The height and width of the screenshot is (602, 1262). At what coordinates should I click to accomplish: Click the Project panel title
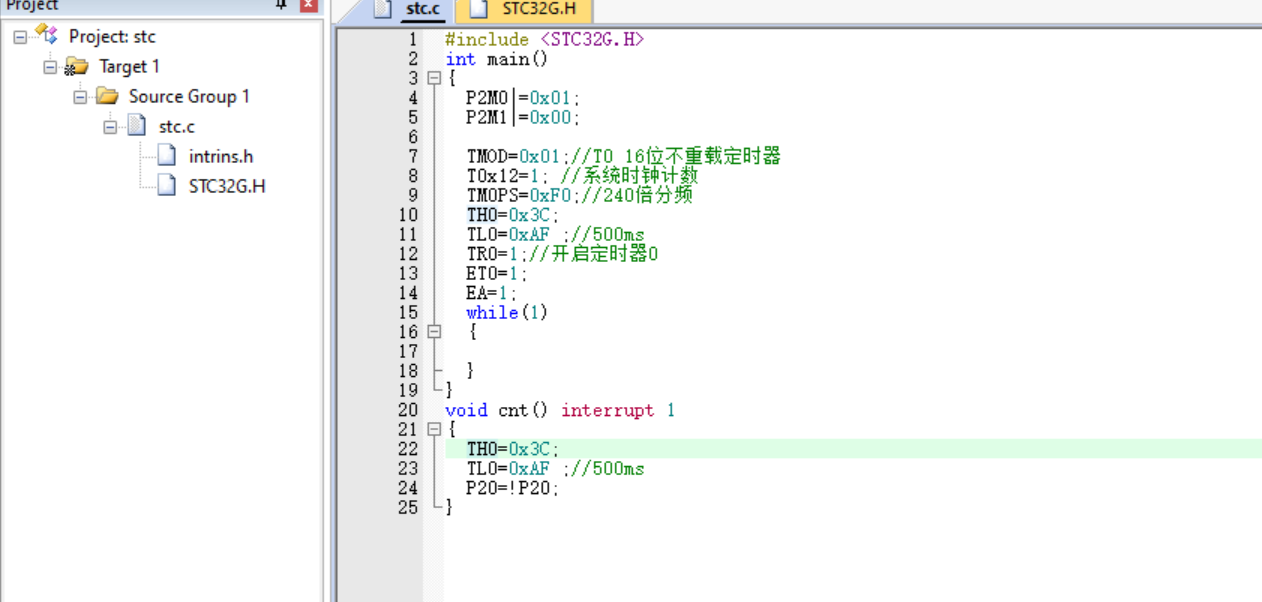click(33, 5)
